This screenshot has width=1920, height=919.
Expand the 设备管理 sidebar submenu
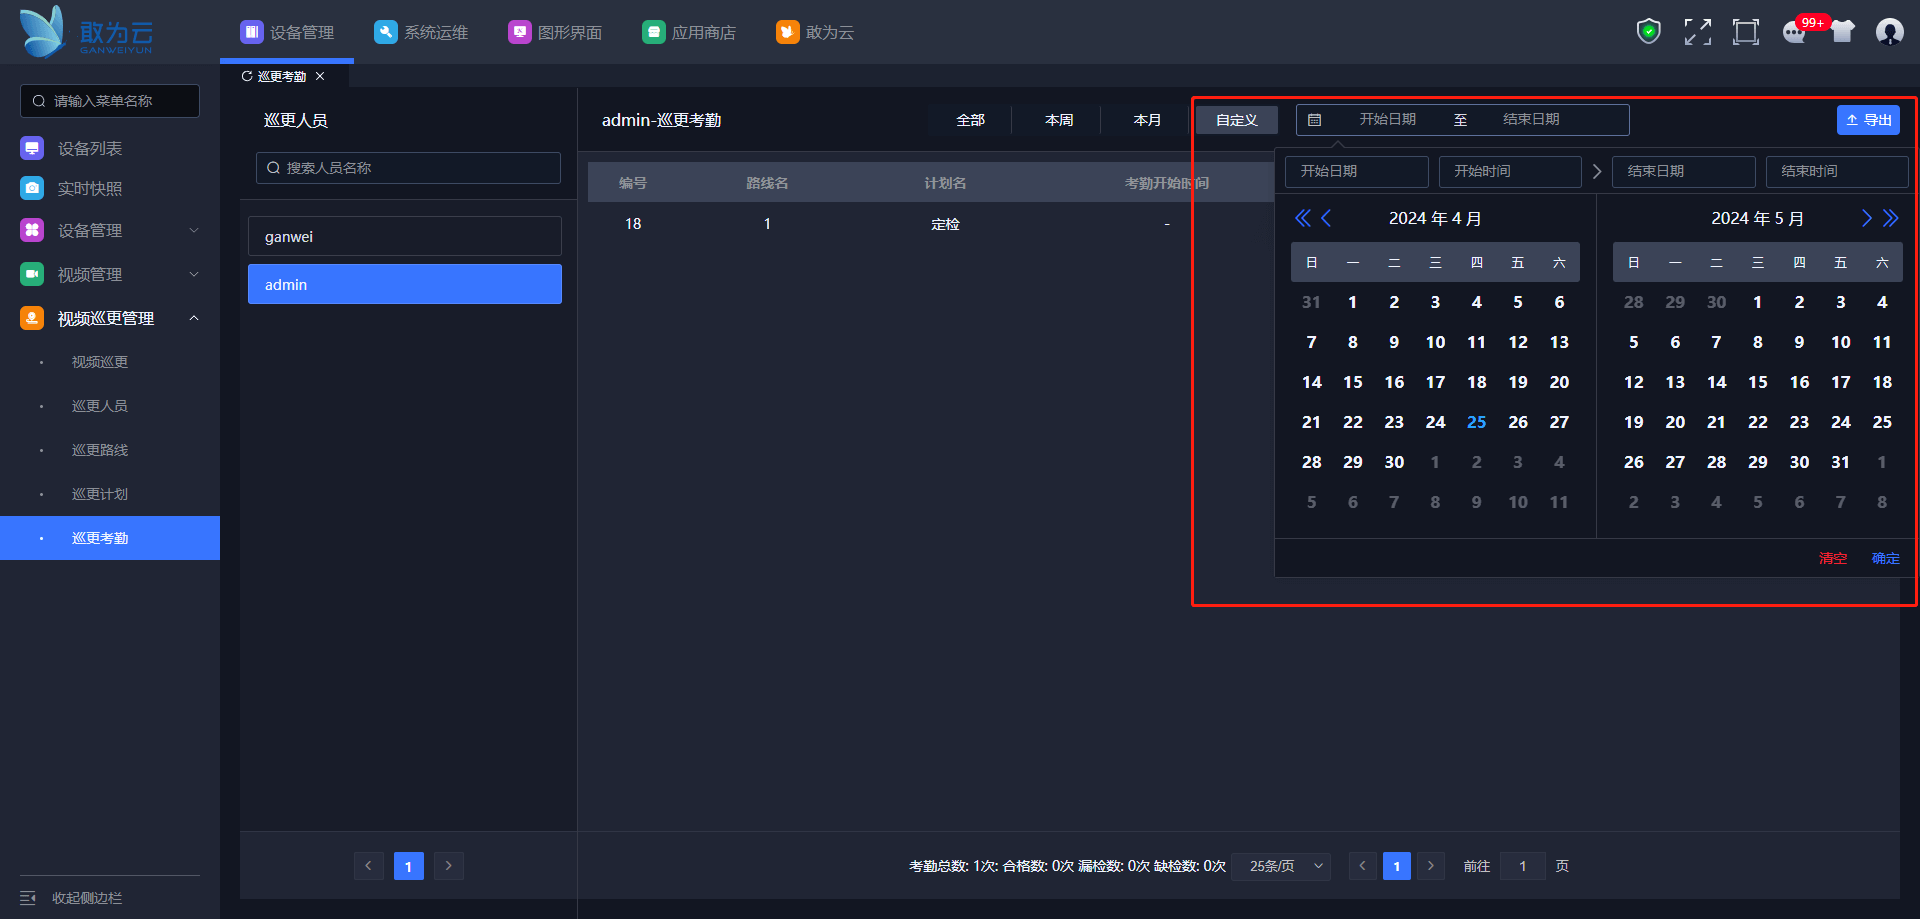click(x=194, y=230)
